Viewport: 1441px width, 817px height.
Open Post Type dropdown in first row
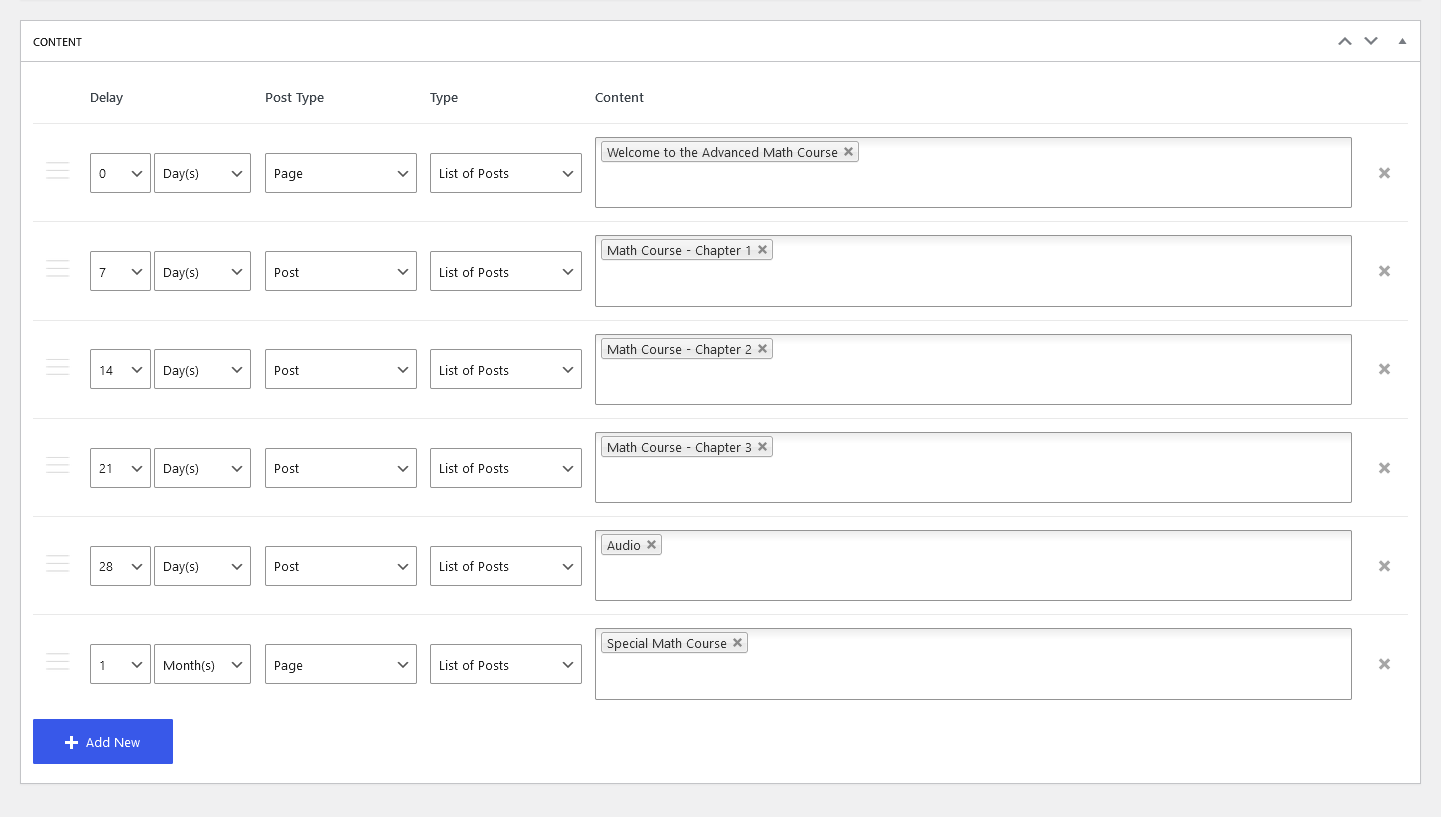click(340, 173)
